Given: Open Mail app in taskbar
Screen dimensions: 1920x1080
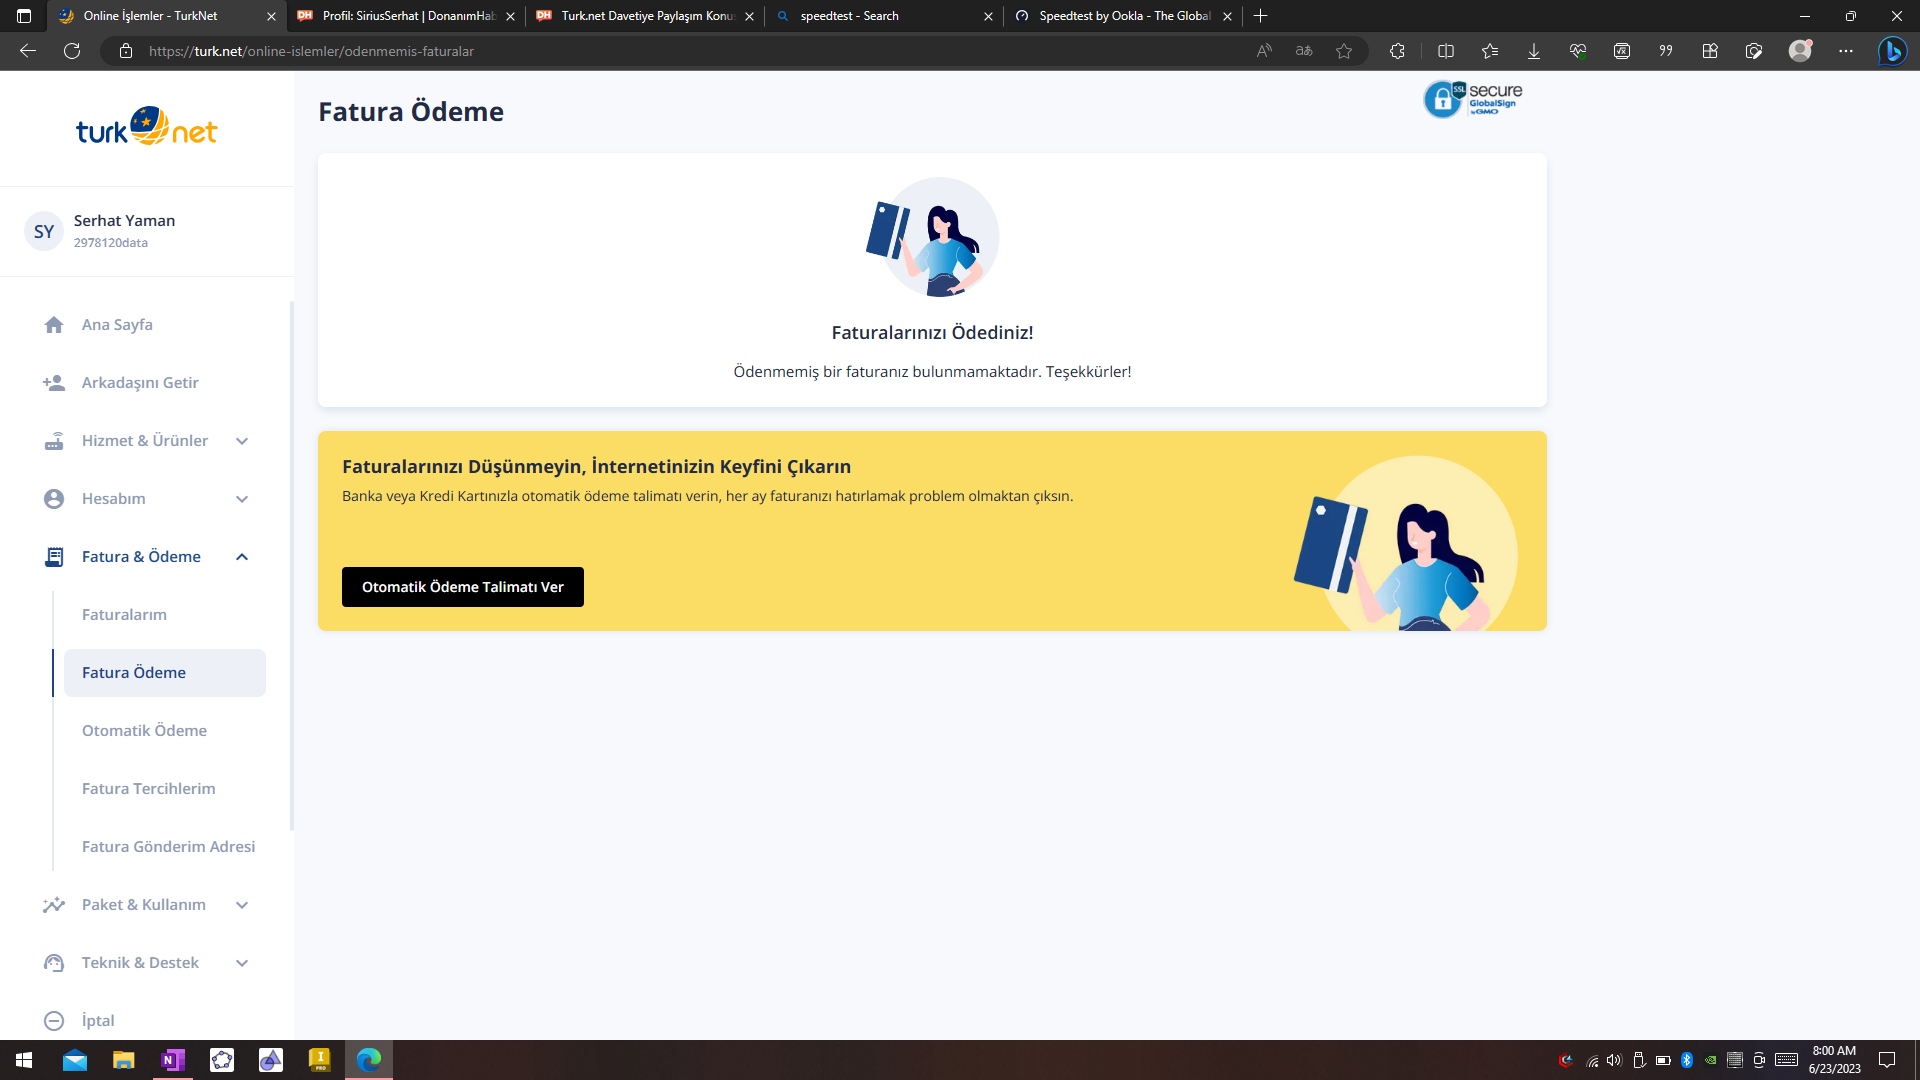Looking at the screenshot, I should [x=75, y=1060].
